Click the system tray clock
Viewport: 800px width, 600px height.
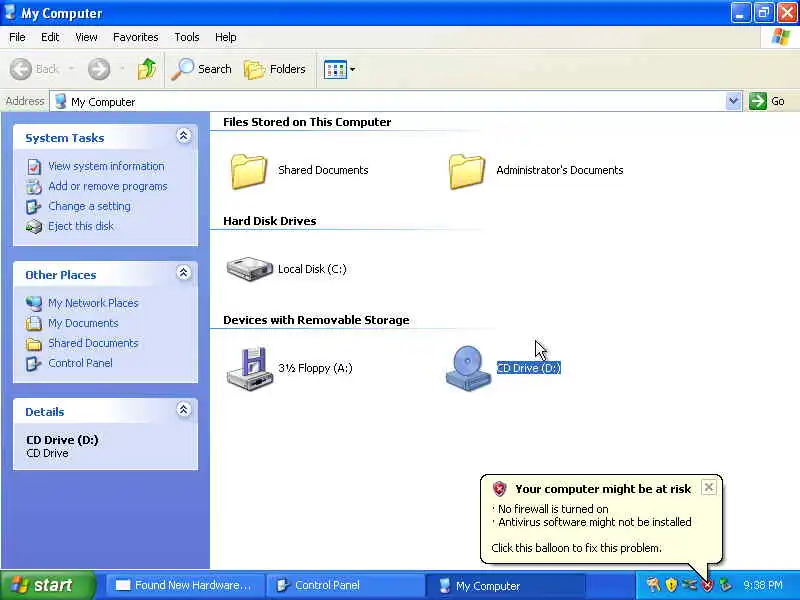[x=763, y=585]
